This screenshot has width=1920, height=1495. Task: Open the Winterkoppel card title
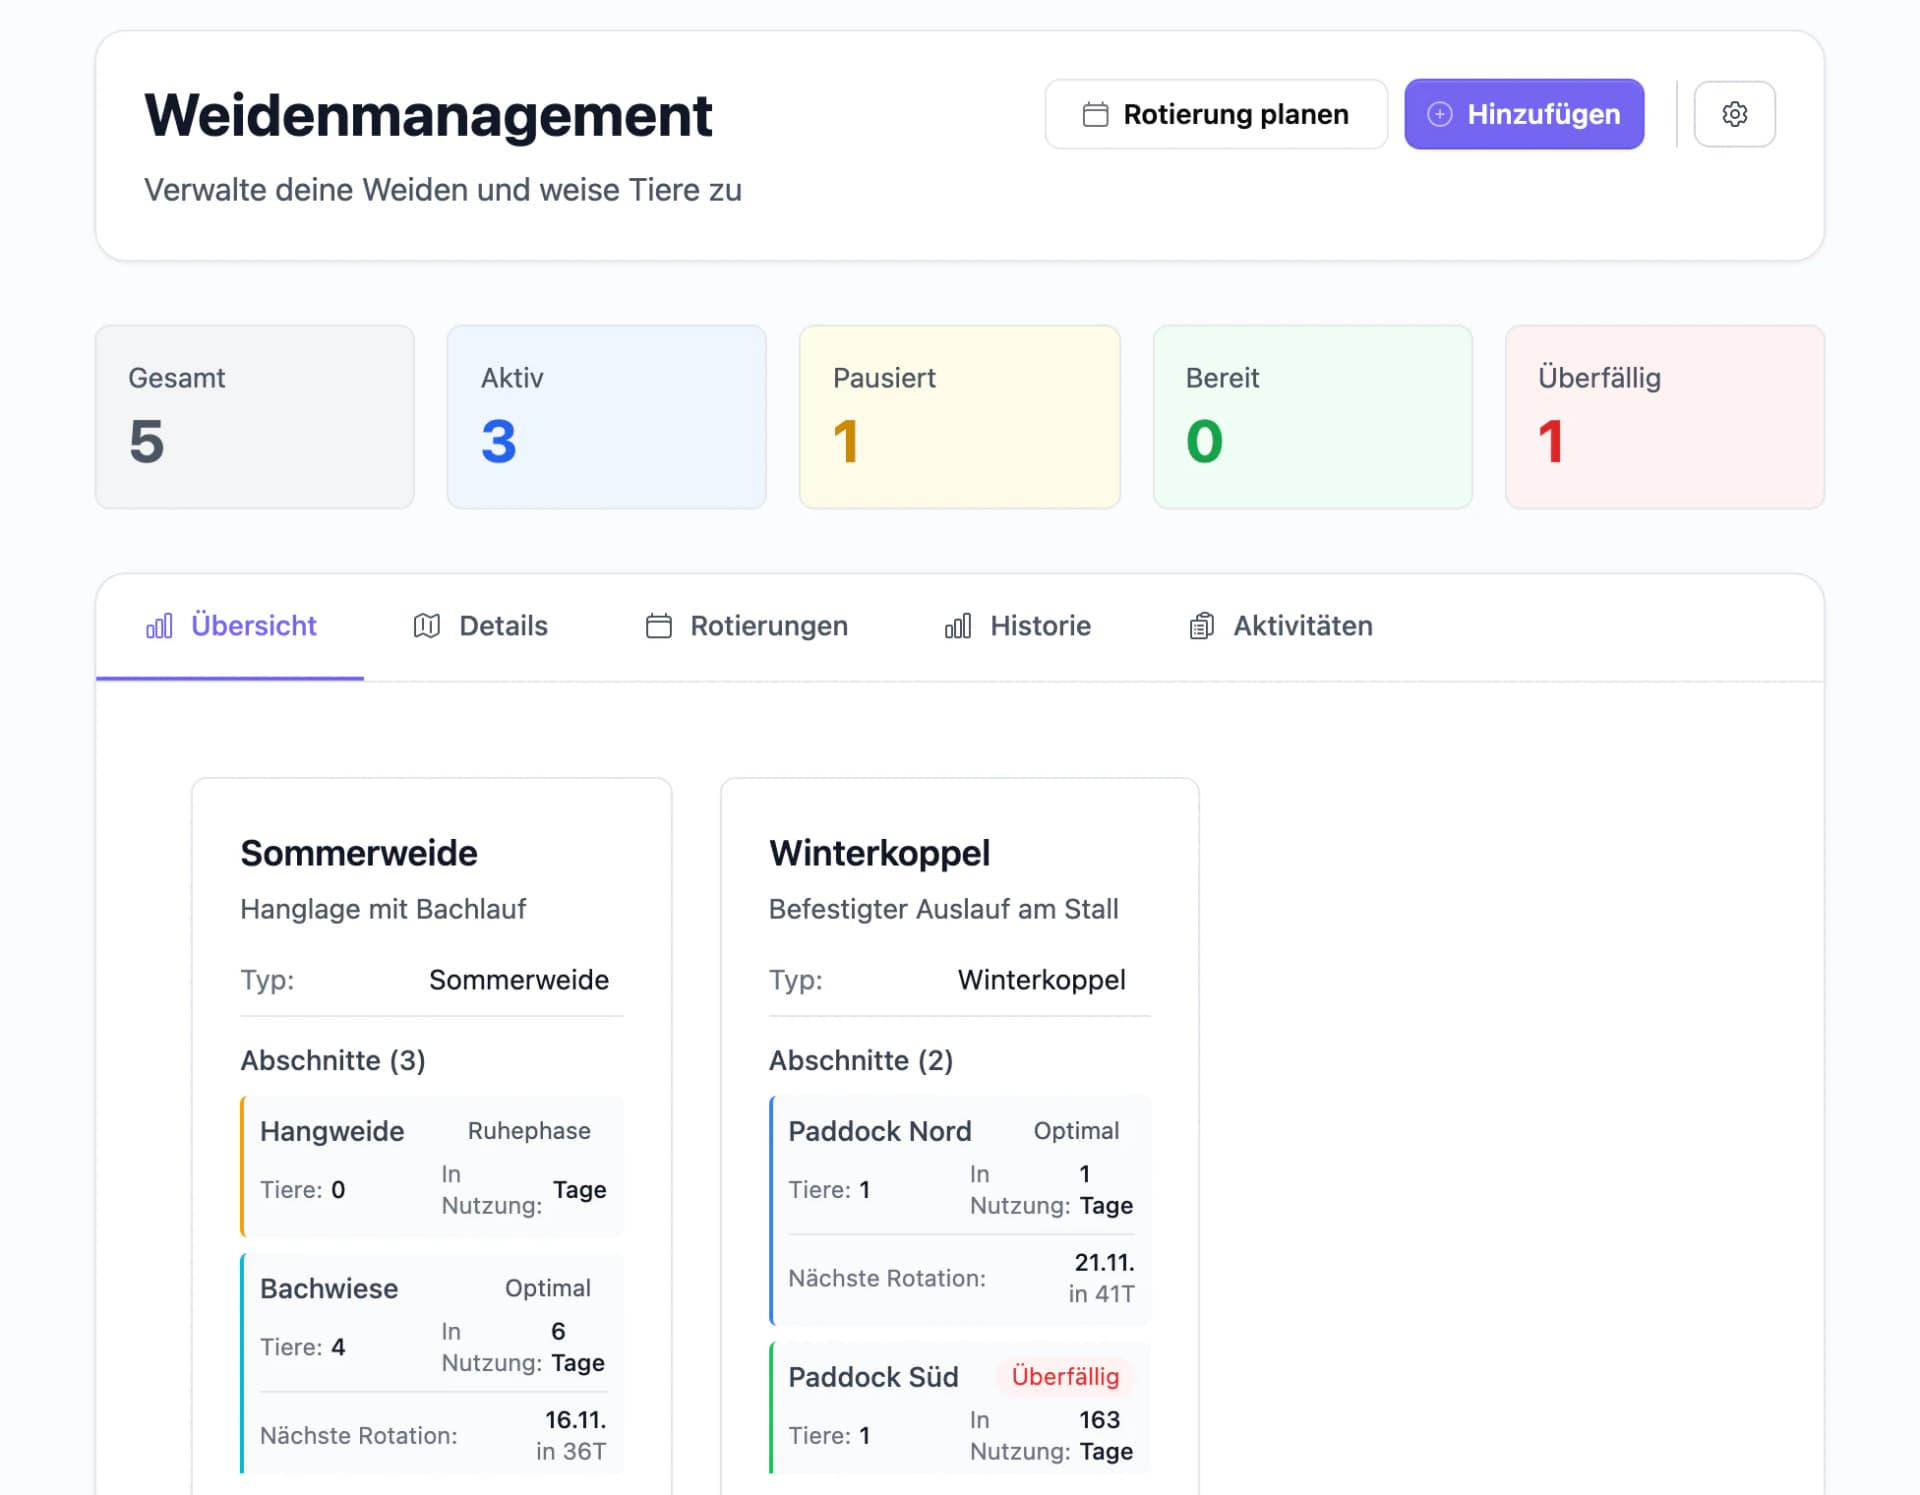tap(880, 853)
